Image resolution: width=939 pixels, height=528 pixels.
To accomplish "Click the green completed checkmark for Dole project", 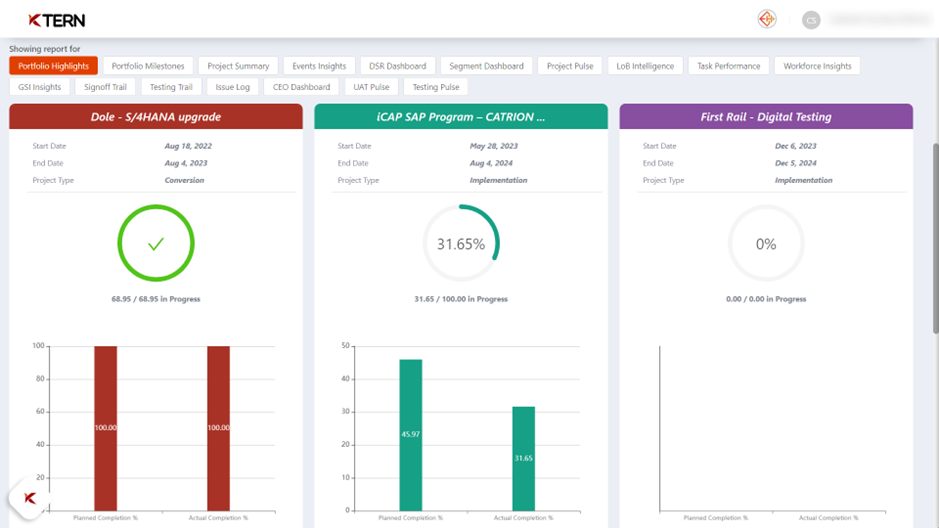I will pos(156,244).
